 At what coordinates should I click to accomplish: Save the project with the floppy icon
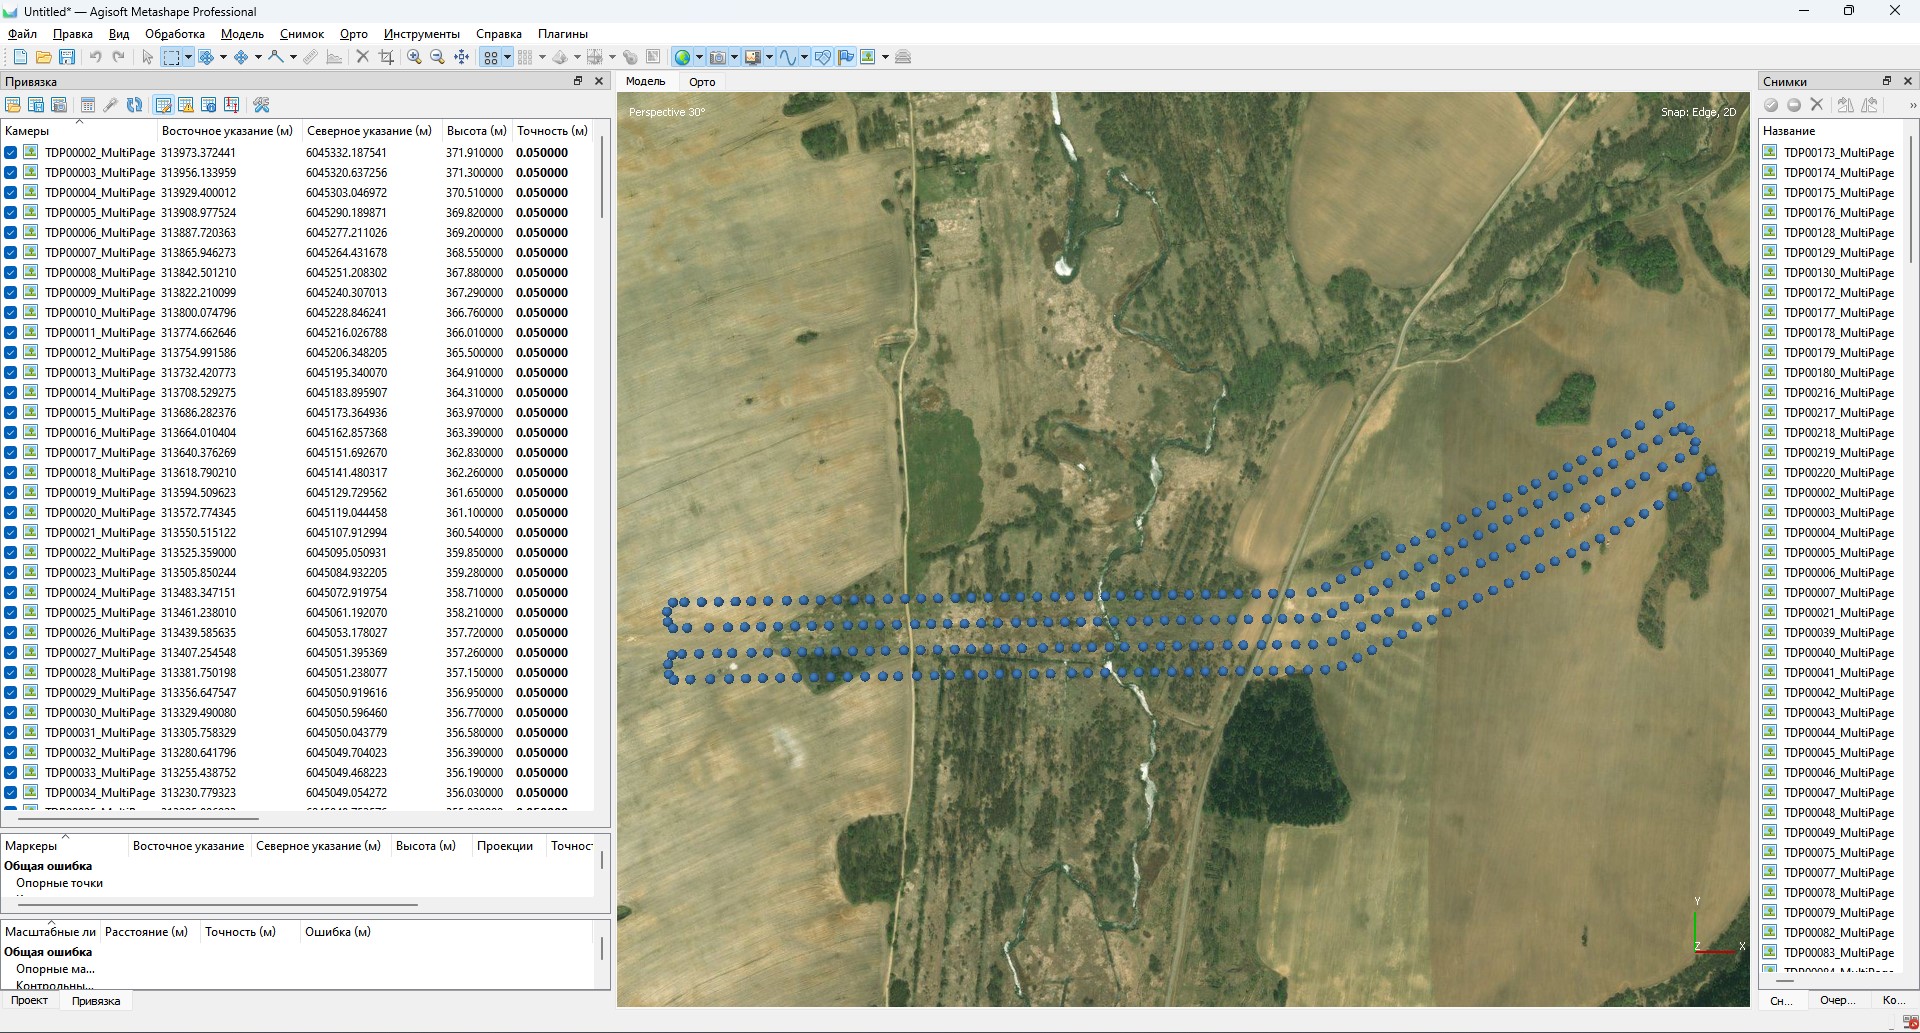tap(67, 57)
